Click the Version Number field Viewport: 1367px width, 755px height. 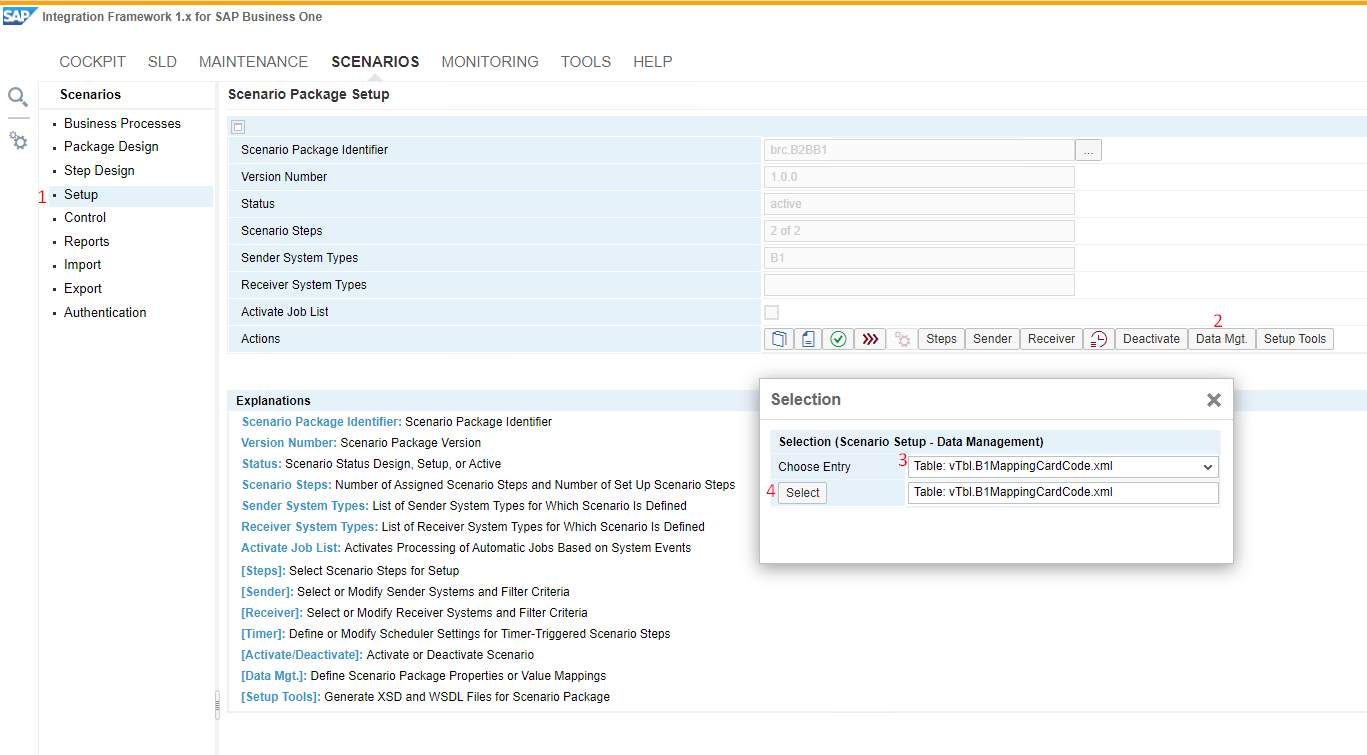tap(919, 177)
